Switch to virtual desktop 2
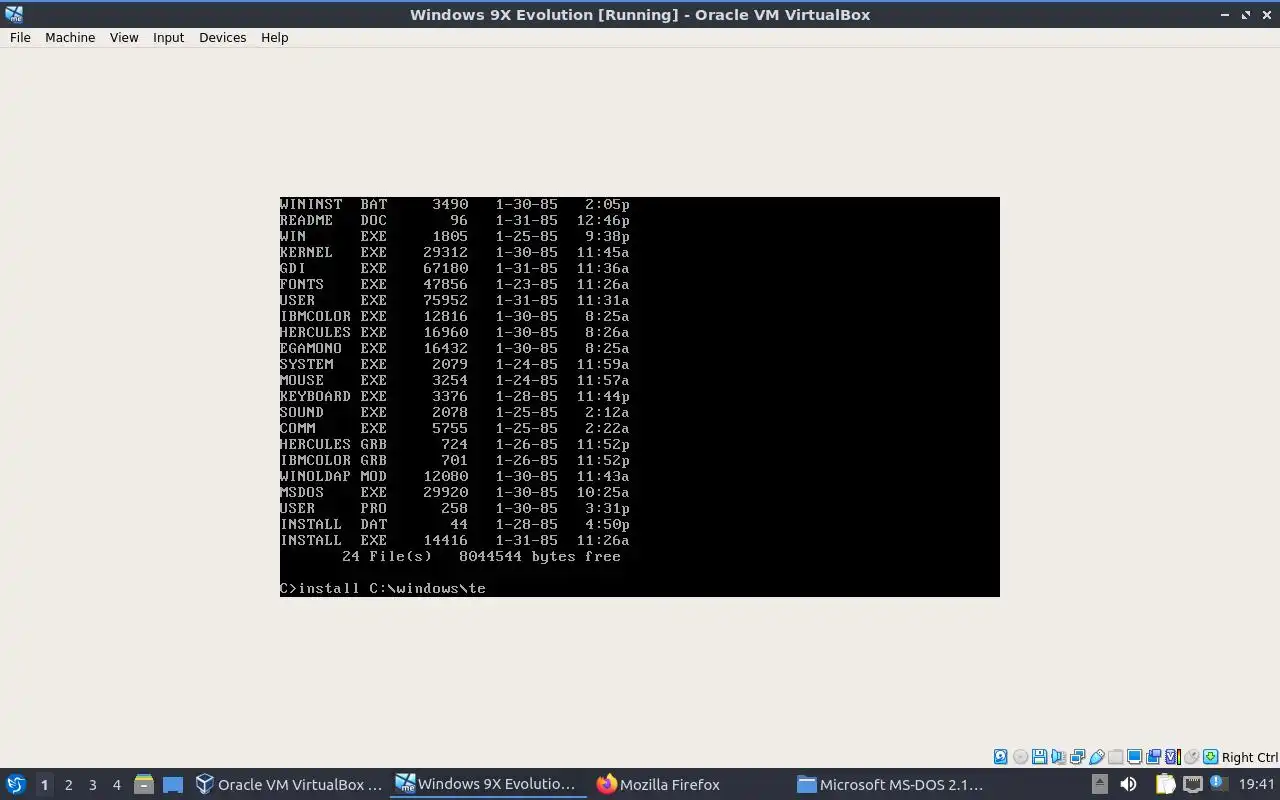The width and height of the screenshot is (1280, 800). (68, 785)
